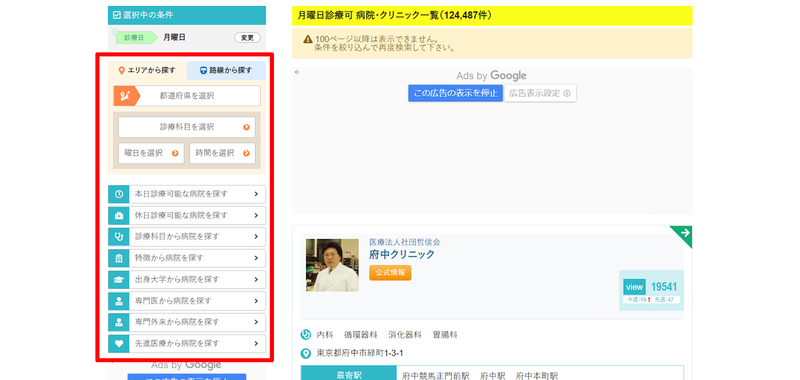Switch to the エリアから探す tab

(x=147, y=70)
